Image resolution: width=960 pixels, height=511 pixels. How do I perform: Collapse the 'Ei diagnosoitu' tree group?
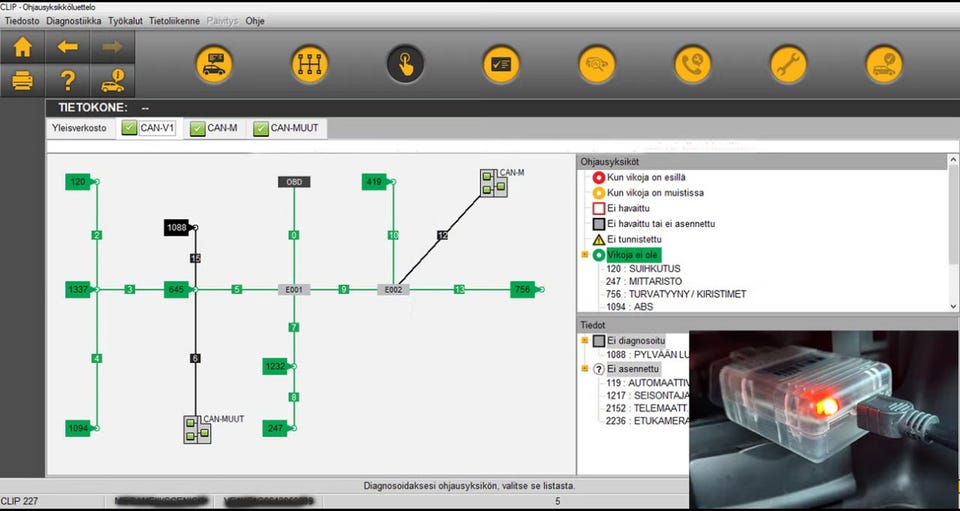(x=585, y=340)
